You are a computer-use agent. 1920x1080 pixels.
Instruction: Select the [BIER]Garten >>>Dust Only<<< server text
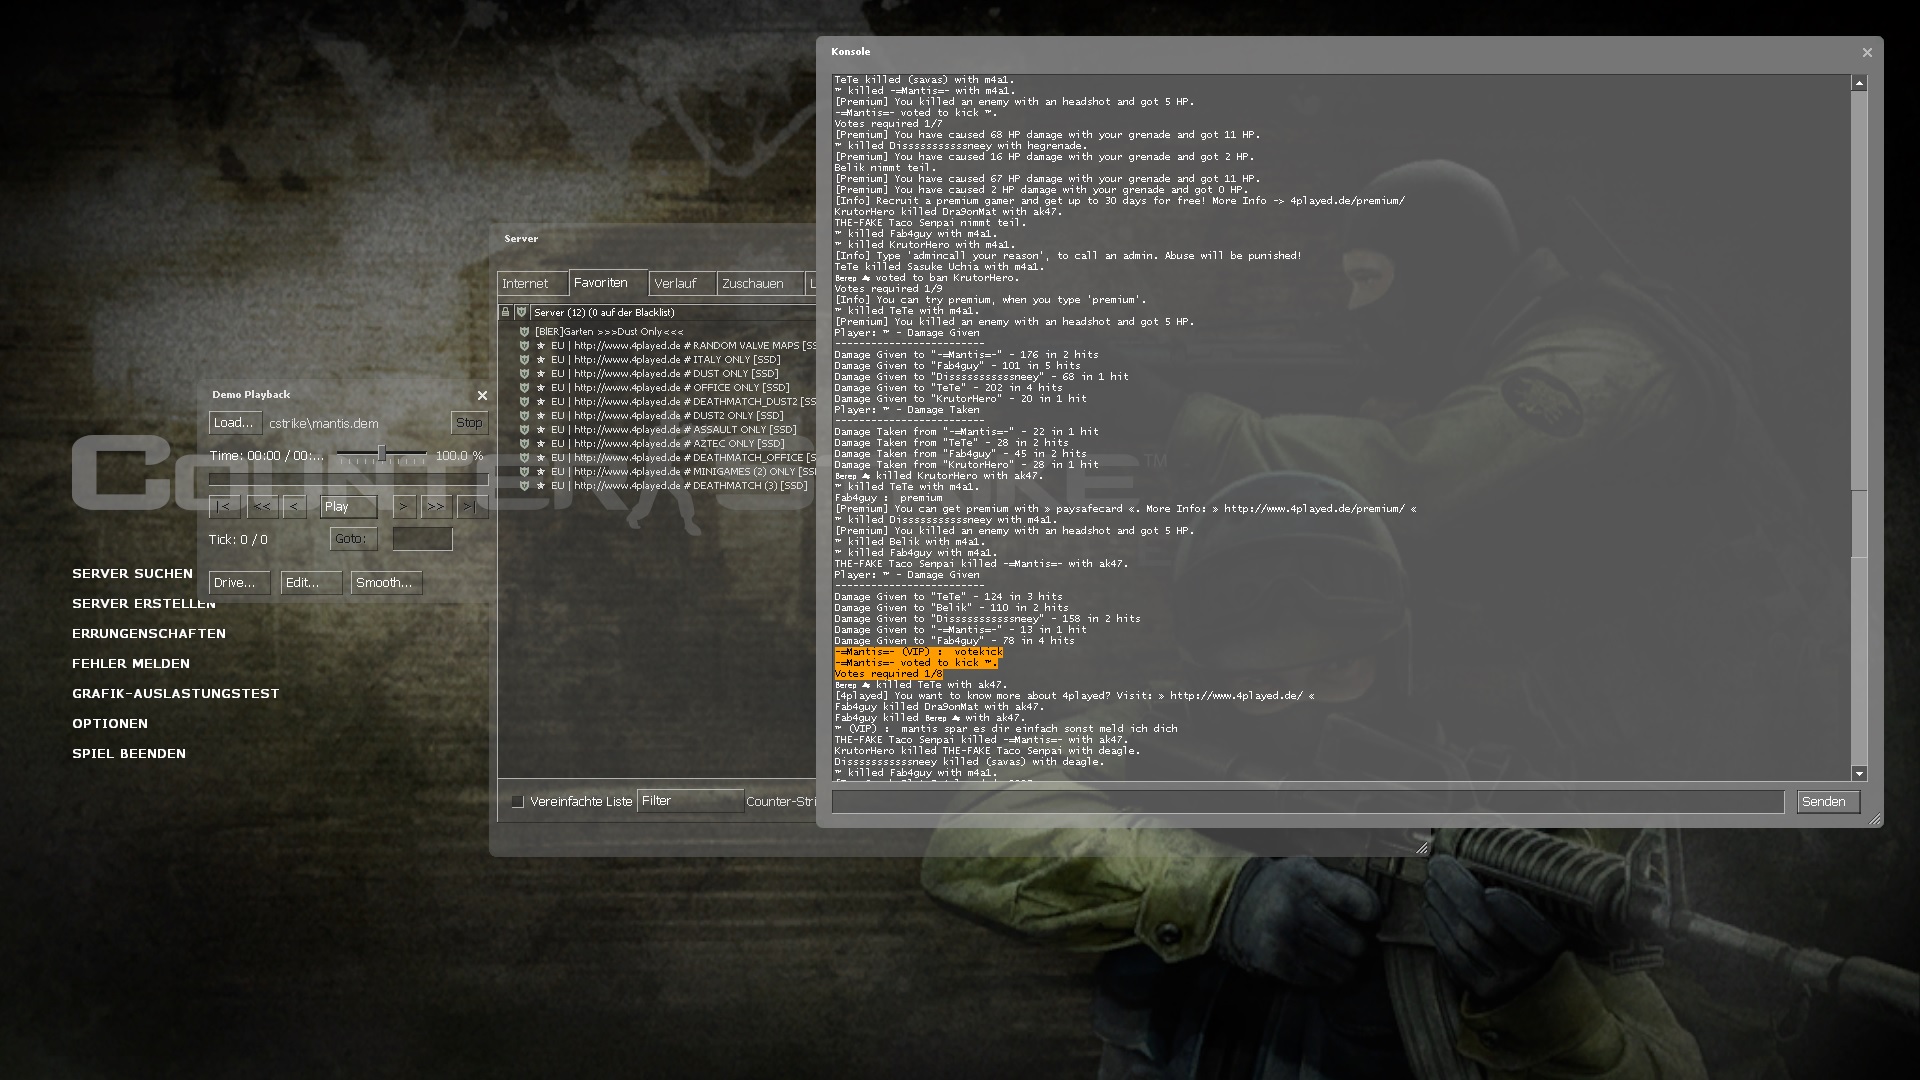pos(609,332)
